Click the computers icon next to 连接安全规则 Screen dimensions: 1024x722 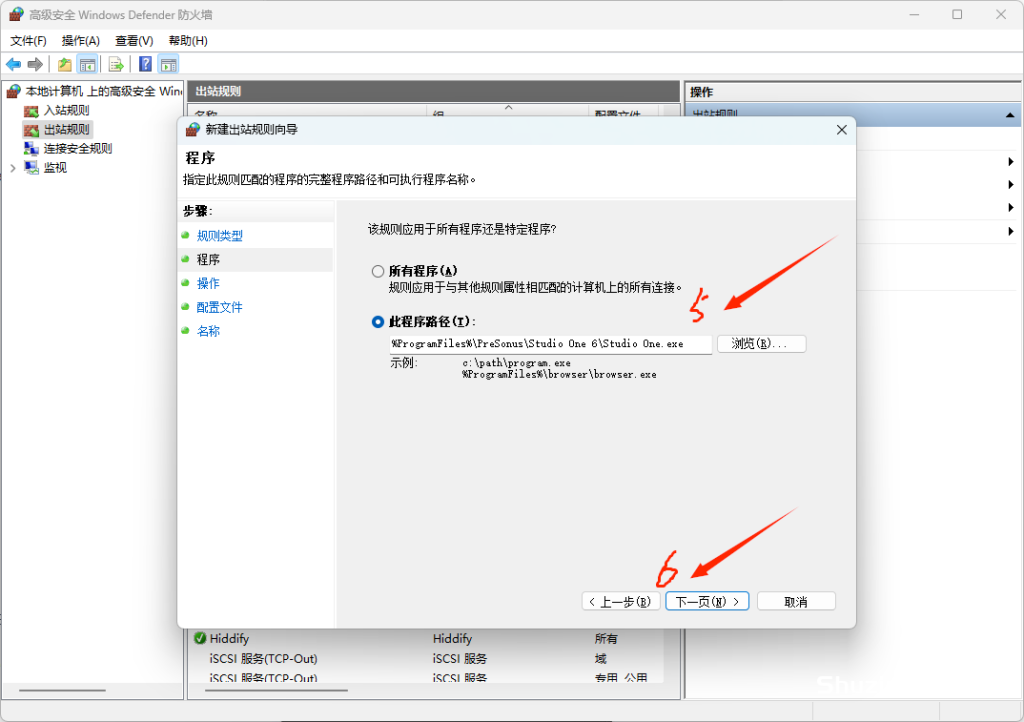31,148
